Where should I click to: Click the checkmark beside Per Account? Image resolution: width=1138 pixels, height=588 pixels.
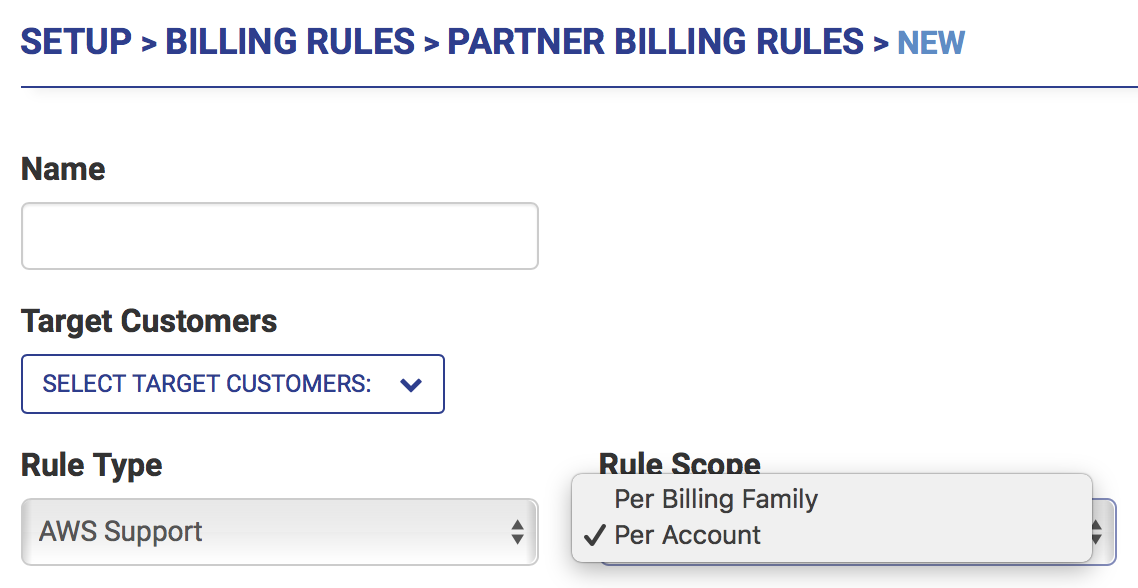click(x=594, y=534)
